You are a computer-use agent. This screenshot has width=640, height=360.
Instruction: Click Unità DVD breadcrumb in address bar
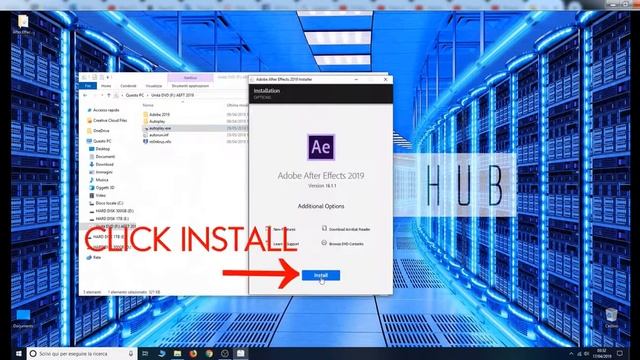[x=173, y=95]
